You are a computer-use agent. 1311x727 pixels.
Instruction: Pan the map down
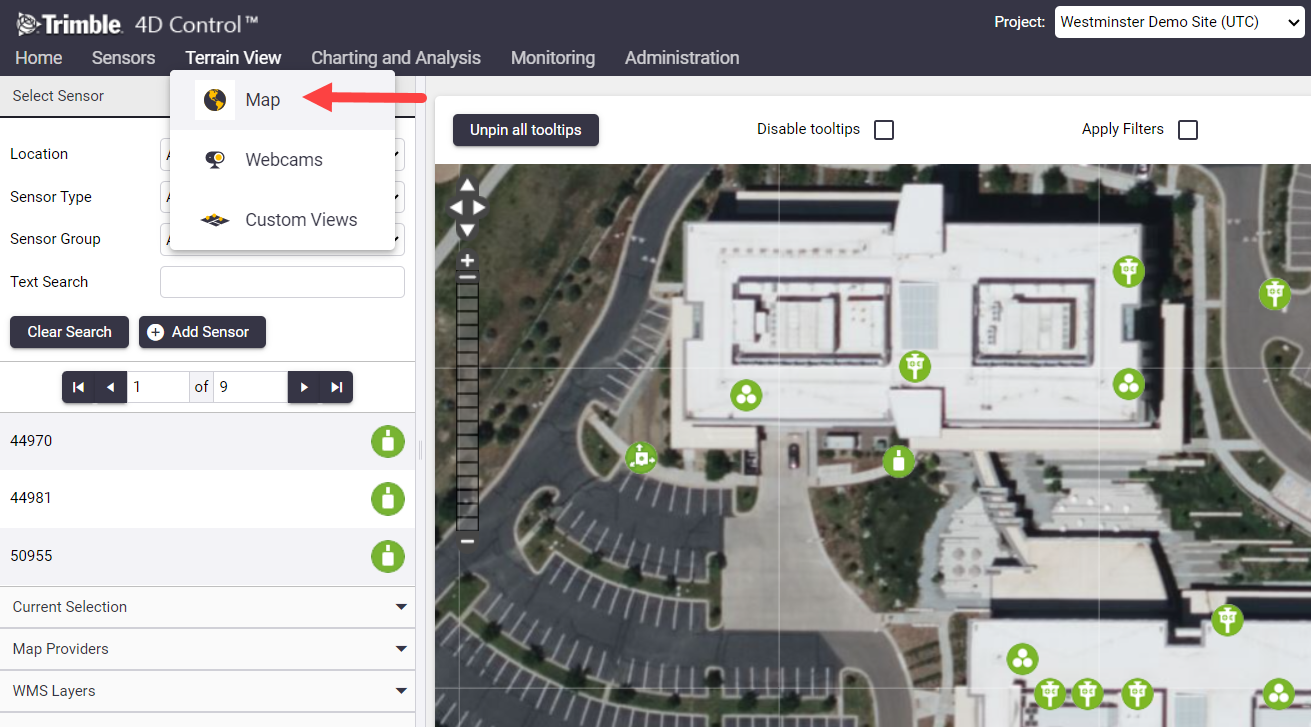(467, 229)
